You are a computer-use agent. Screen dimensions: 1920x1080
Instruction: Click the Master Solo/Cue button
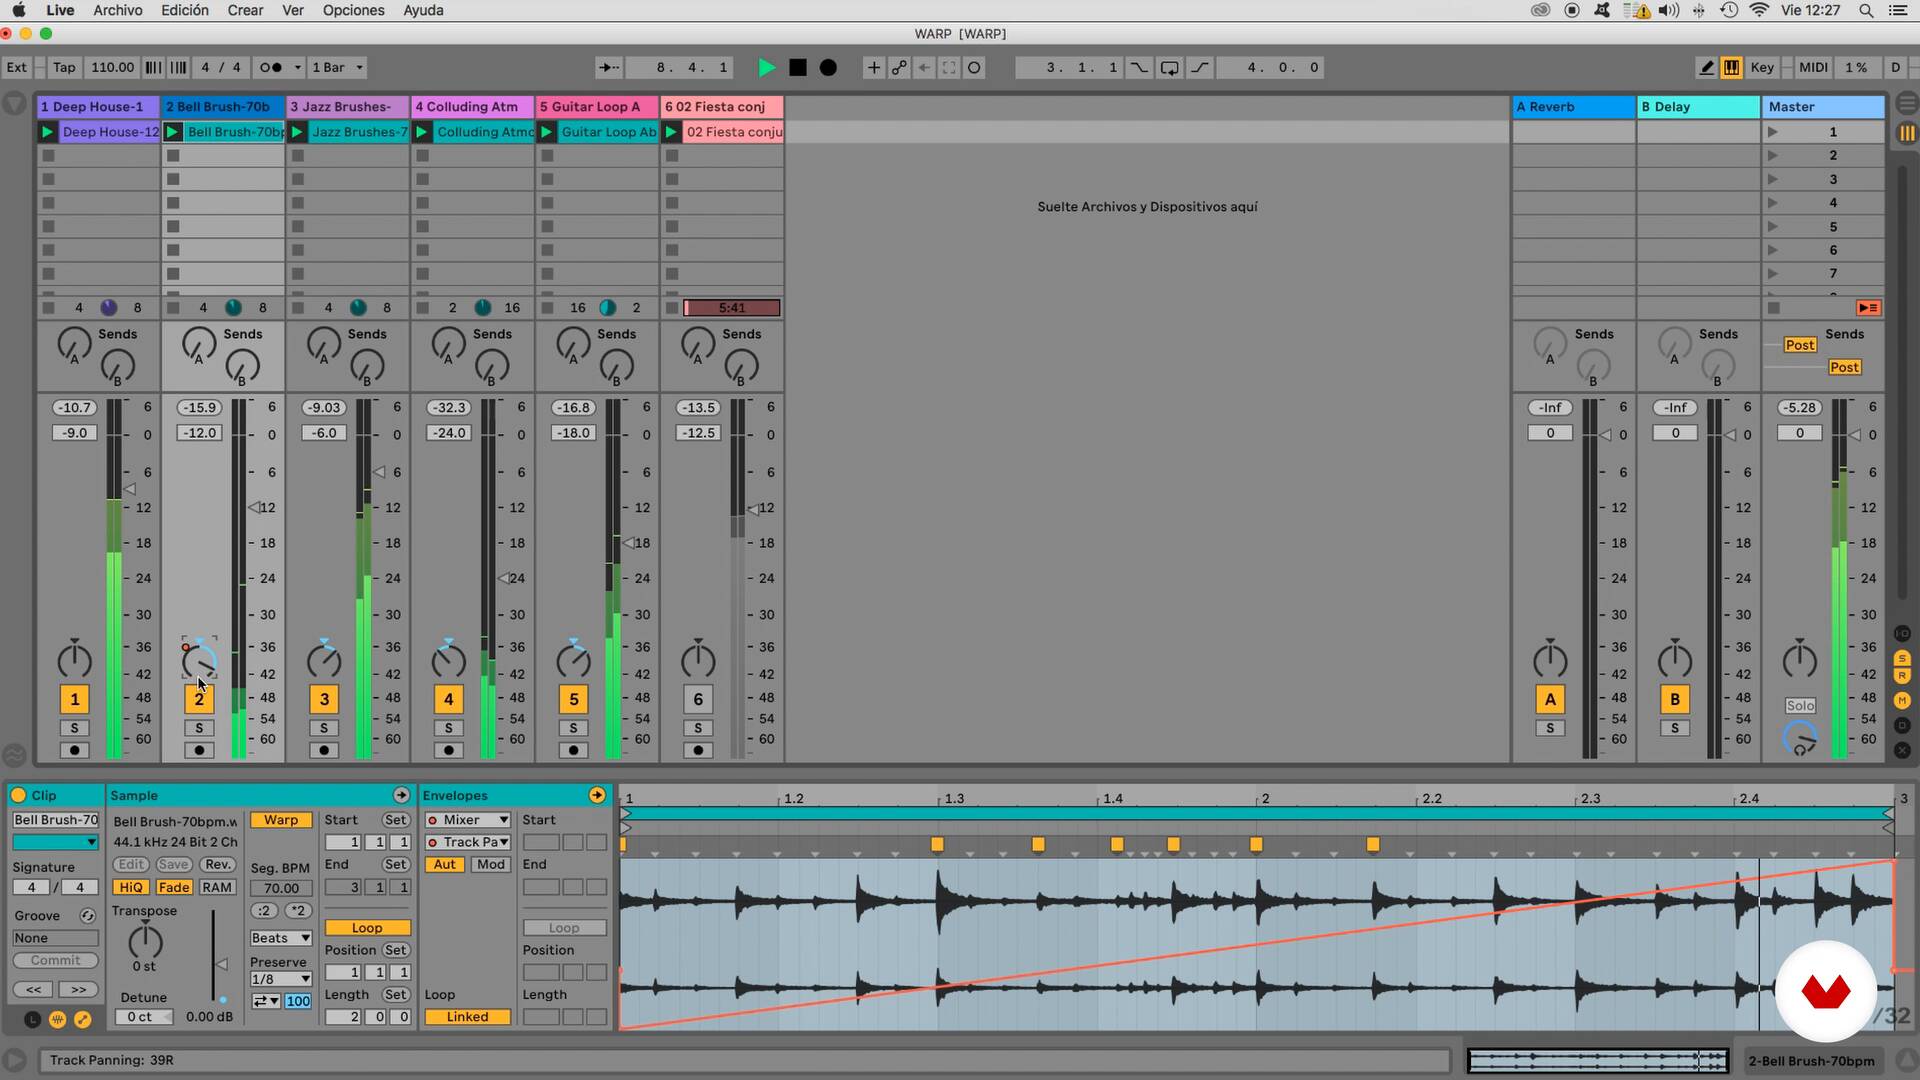pos(1800,705)
